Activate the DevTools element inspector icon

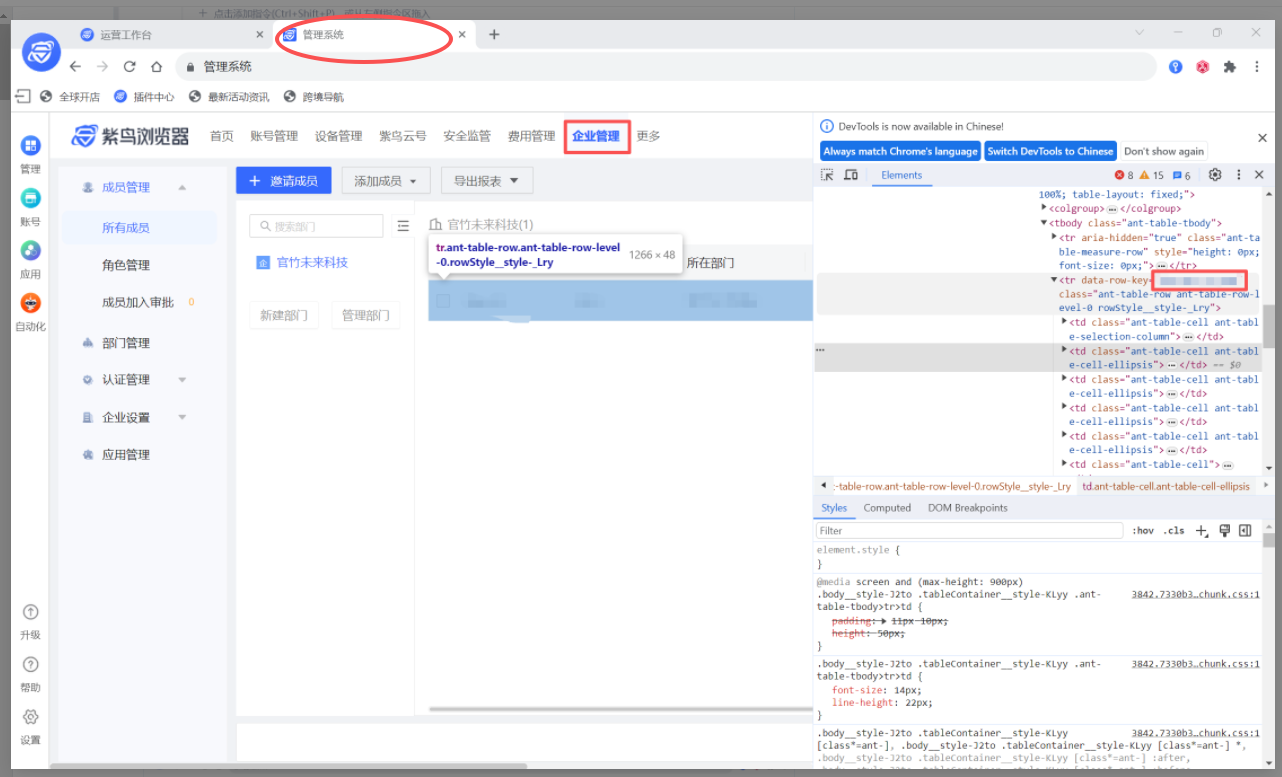pos(827,175)
